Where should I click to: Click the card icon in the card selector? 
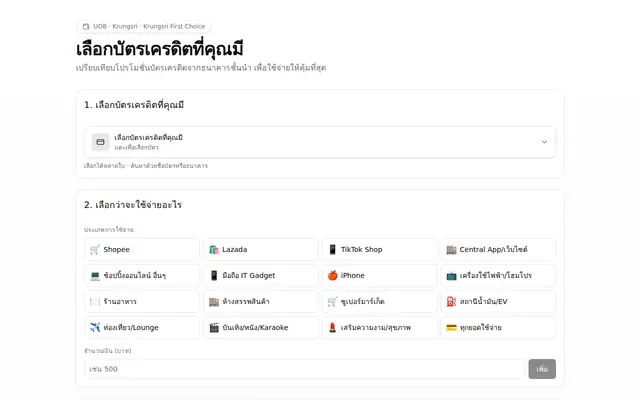100,142
